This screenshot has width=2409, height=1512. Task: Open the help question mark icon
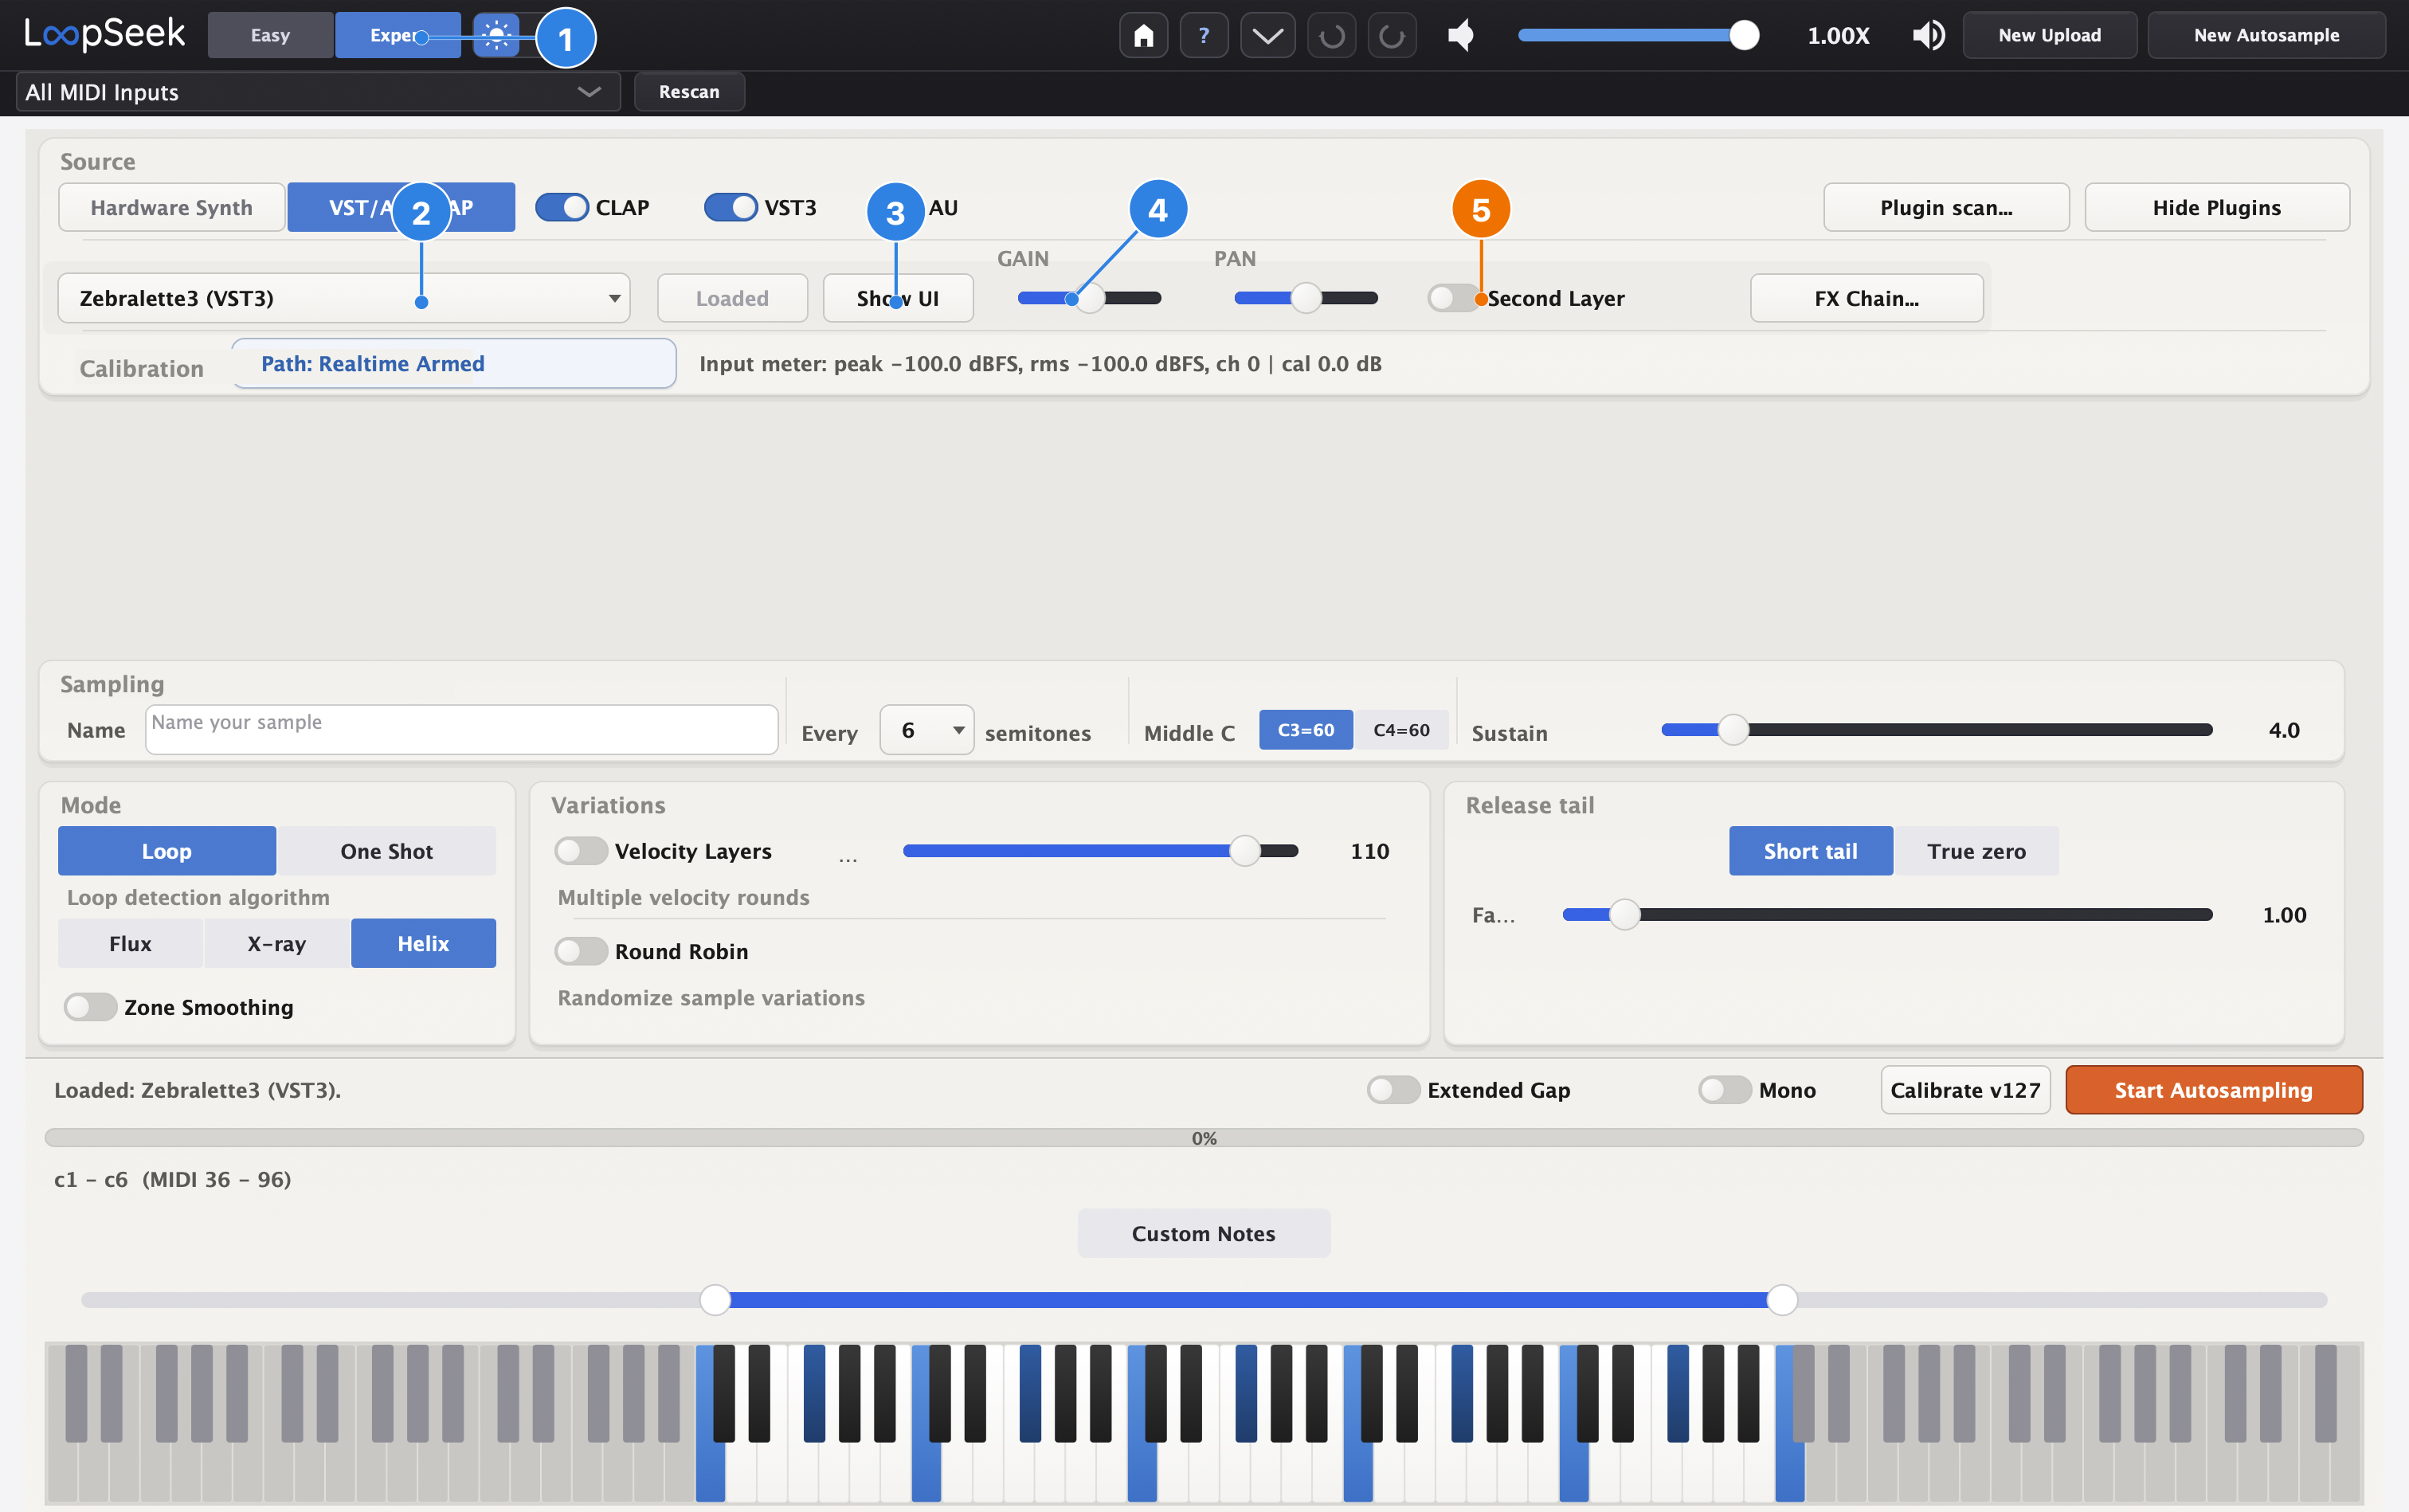(1204, 36)
